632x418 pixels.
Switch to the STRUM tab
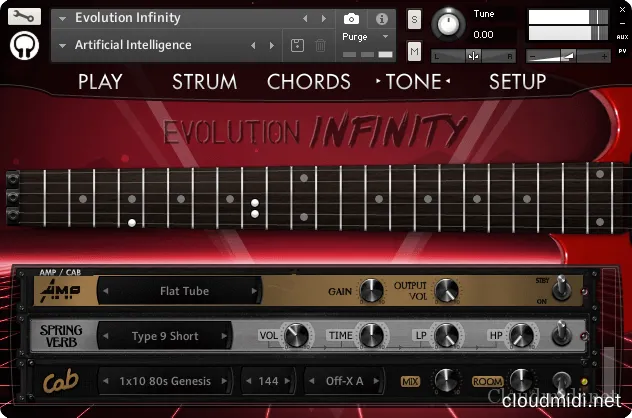pyautogui.click(x=204, y=82)
